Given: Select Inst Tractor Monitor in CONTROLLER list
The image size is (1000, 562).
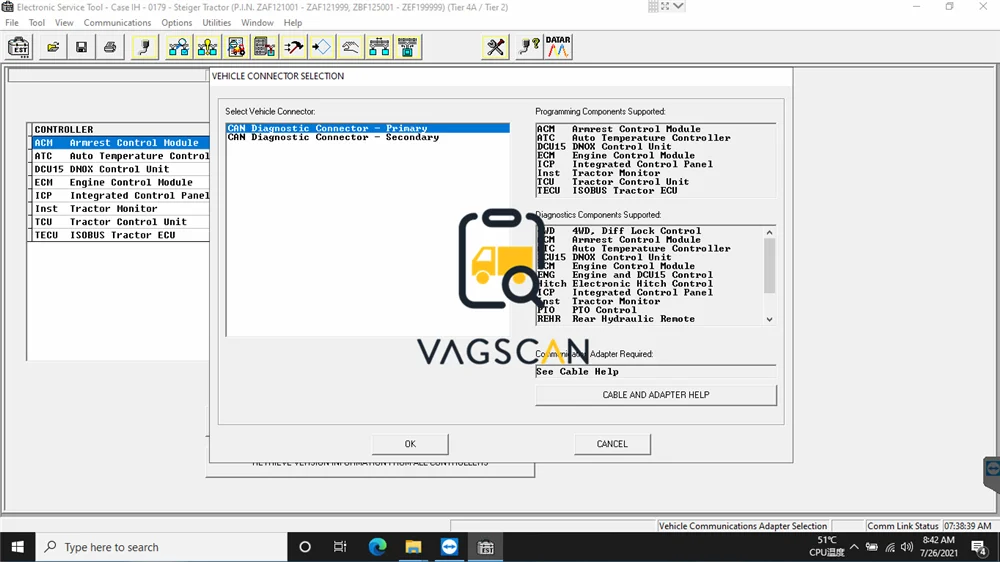Looking at the screenshot, I should (121, 209).
